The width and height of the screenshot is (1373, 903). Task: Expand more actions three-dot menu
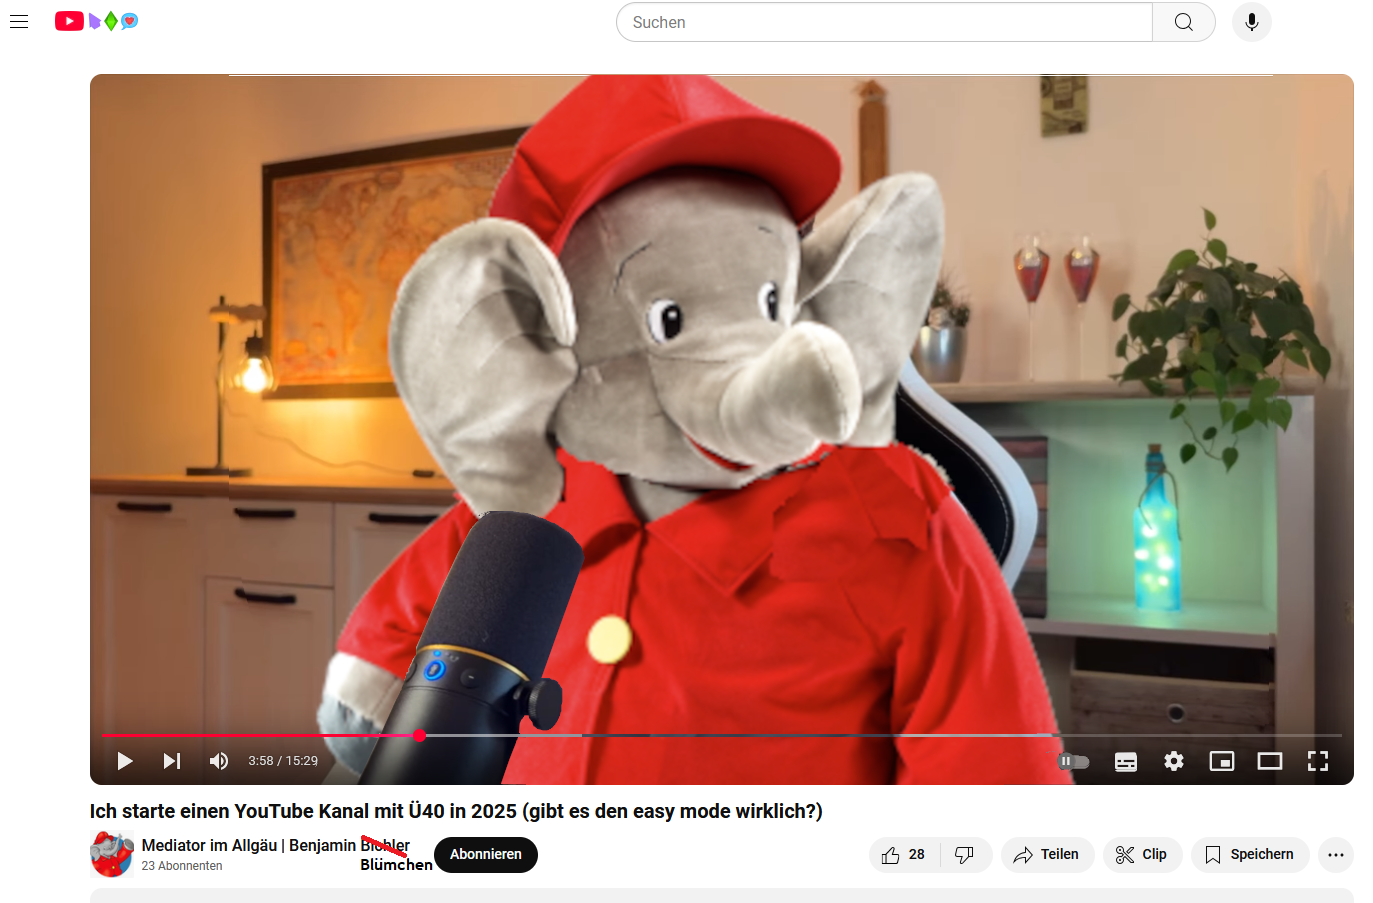click(x=1336, y=854)
